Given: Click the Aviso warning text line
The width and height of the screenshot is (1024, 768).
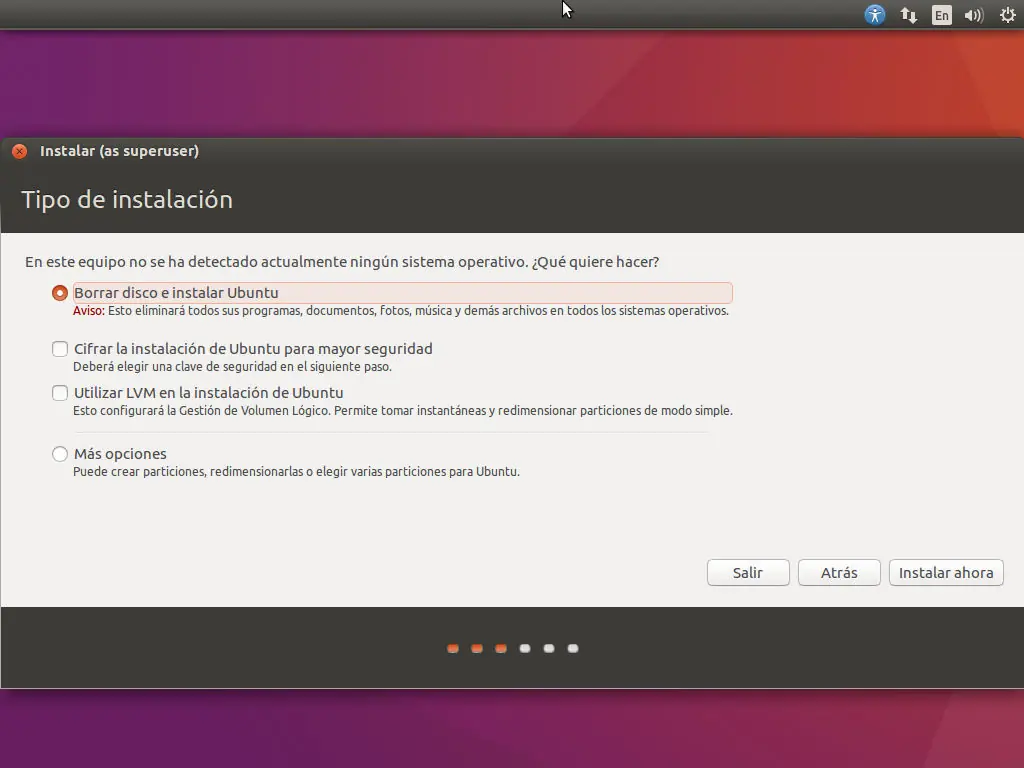Looking at the screenshot, I should (401, 311).
